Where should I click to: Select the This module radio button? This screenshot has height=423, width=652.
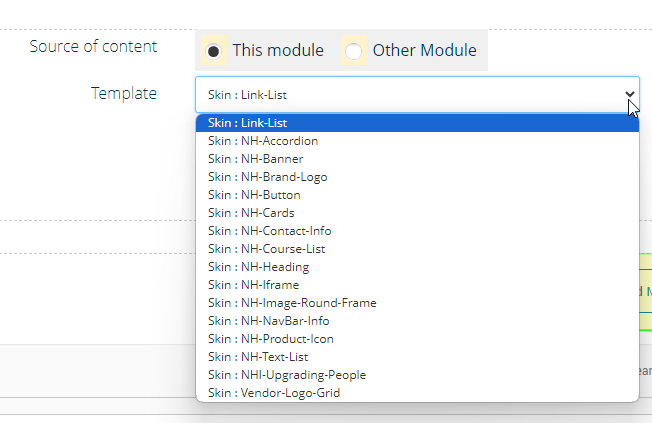(x=214, y=50)
